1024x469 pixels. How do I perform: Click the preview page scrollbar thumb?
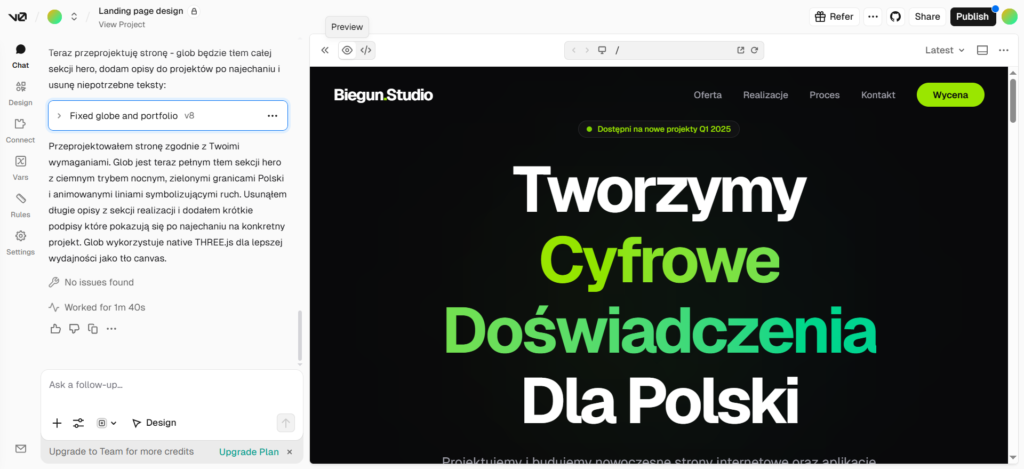[x=1013, y=101]
